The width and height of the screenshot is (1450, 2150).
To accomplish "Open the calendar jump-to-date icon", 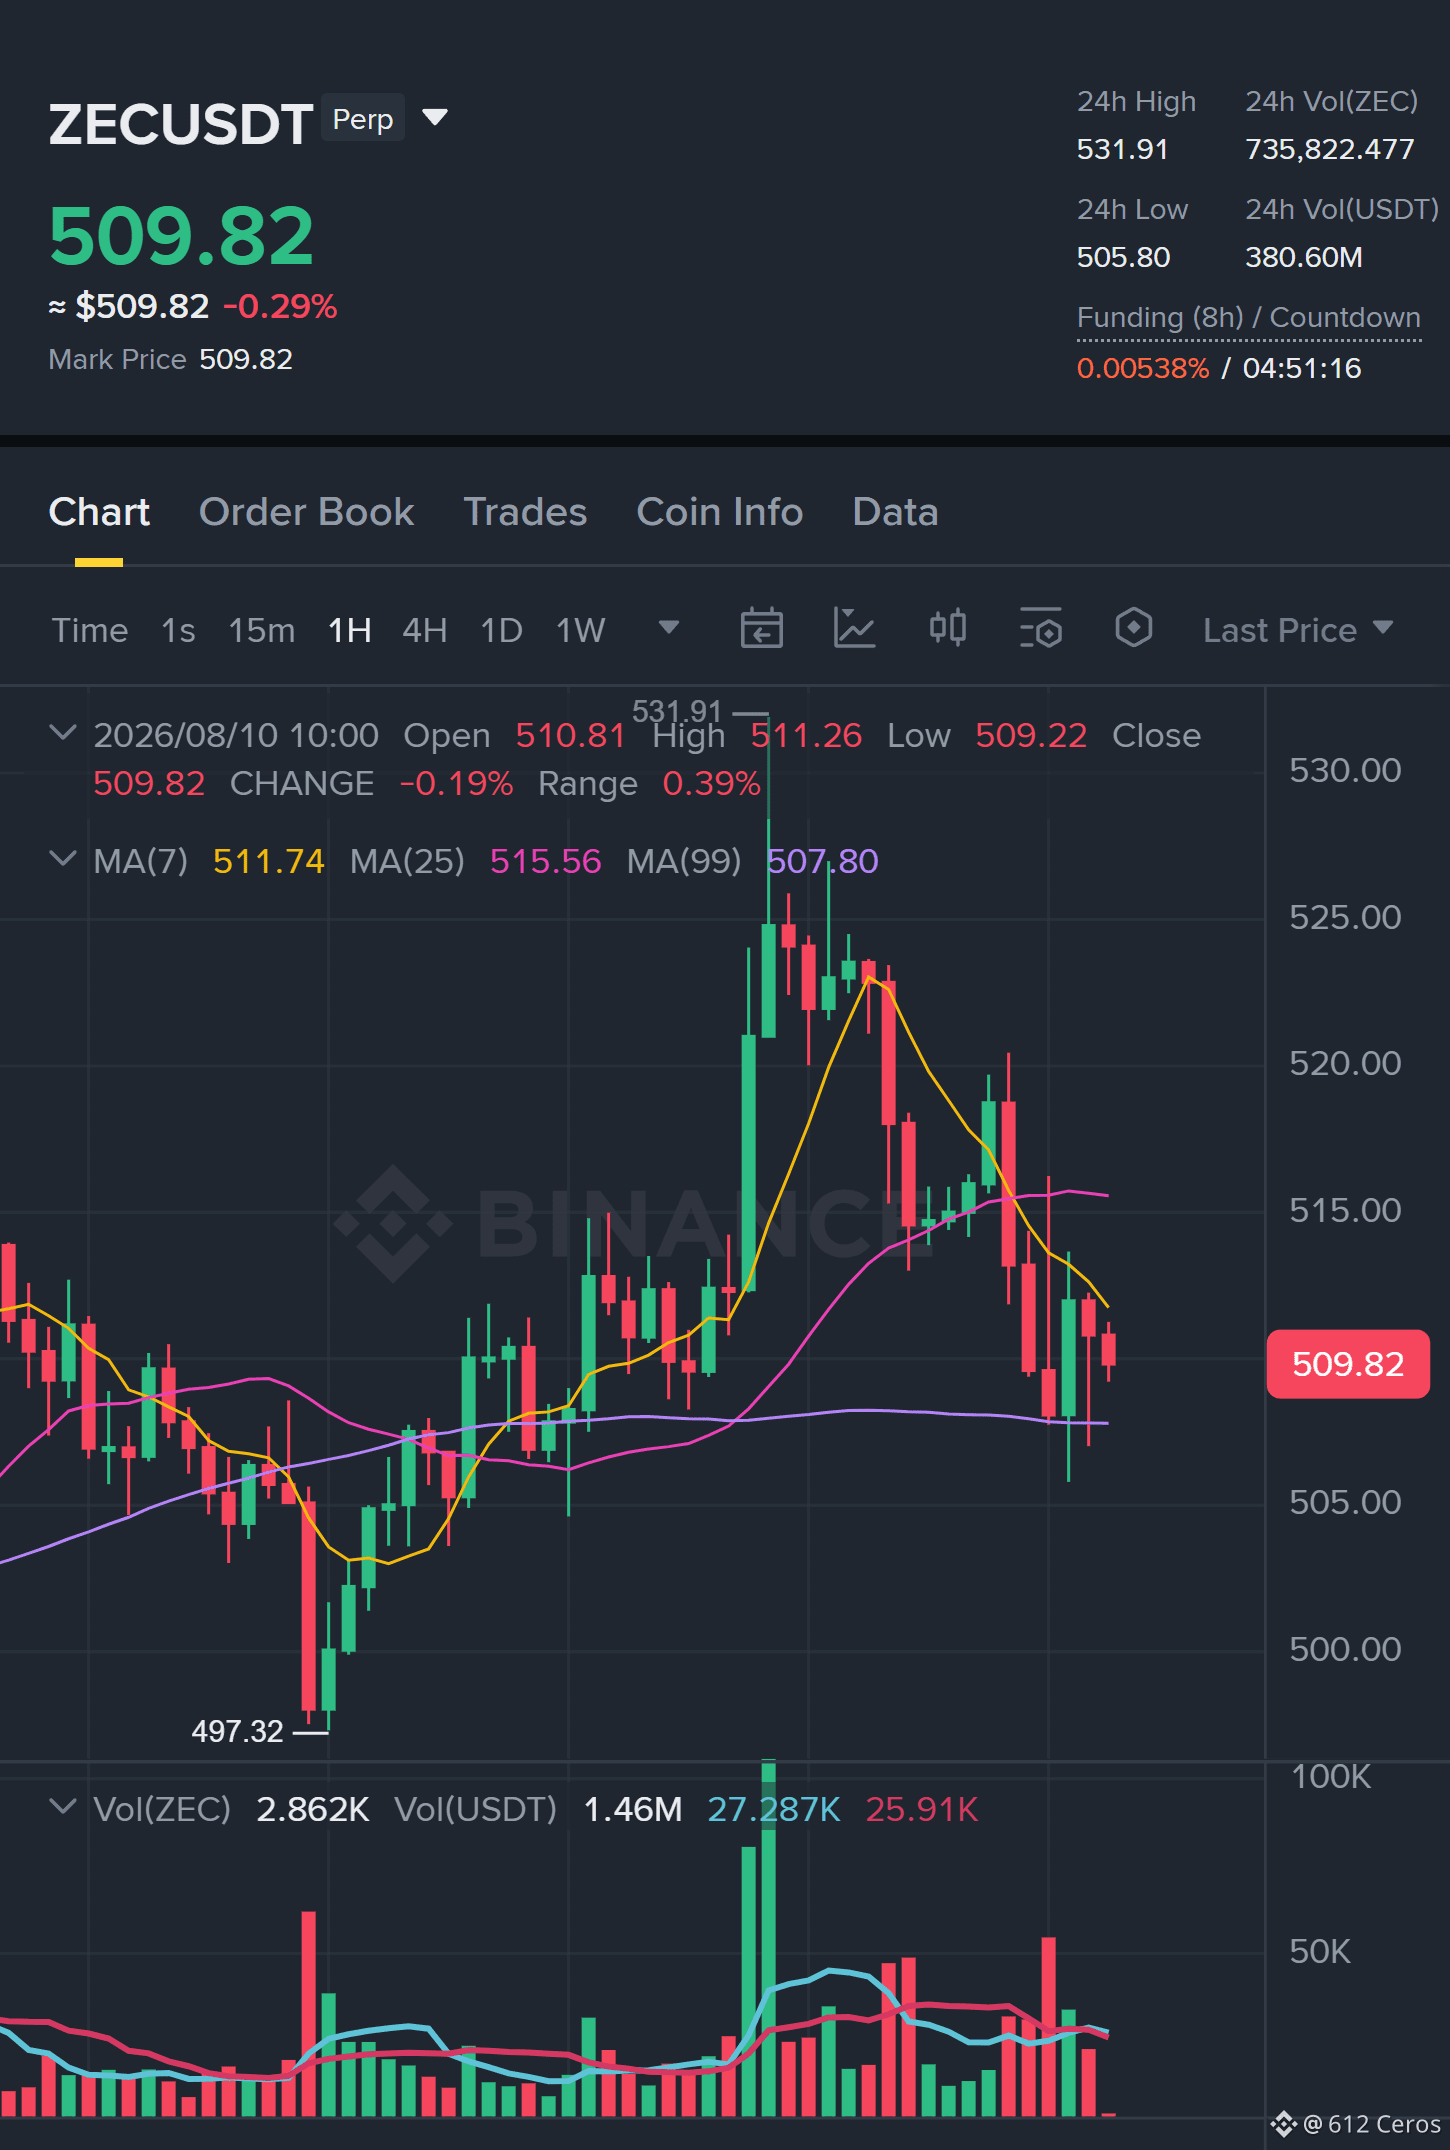I will 761,629.
